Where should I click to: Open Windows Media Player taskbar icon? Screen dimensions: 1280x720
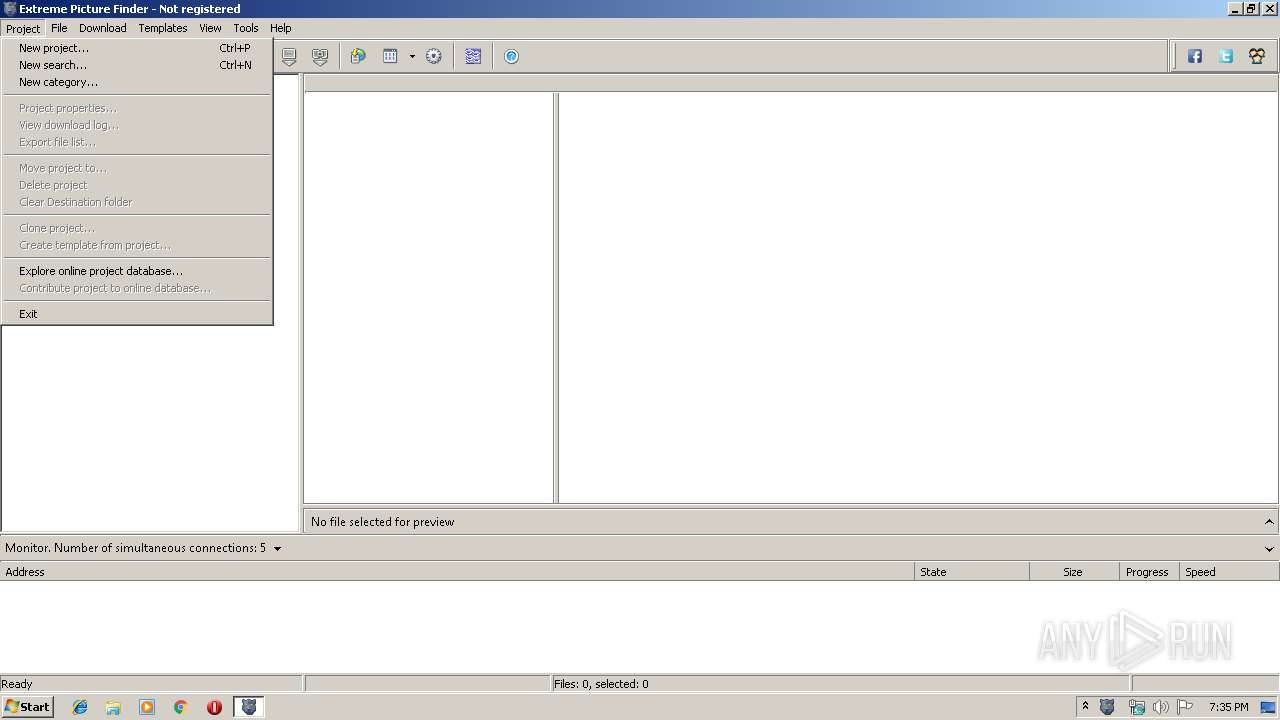pos(147,707)
